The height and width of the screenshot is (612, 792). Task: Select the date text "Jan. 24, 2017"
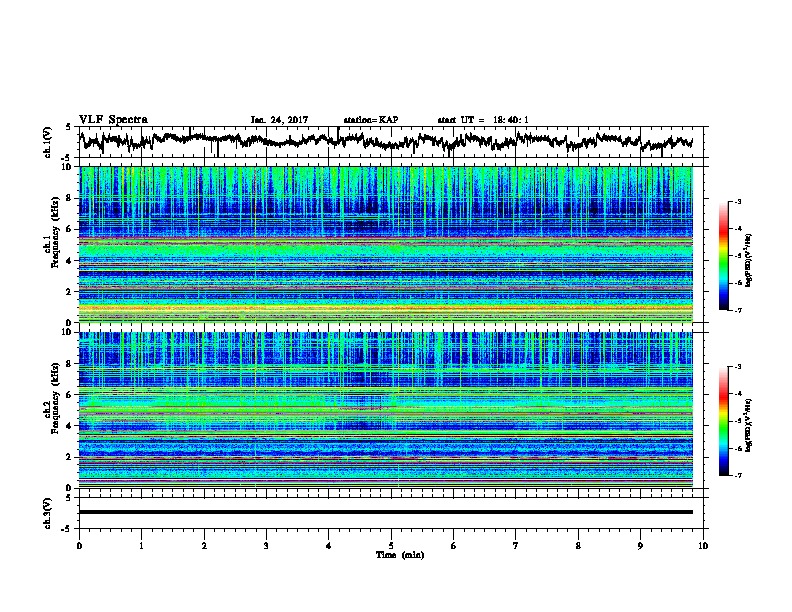click(279, 120)
